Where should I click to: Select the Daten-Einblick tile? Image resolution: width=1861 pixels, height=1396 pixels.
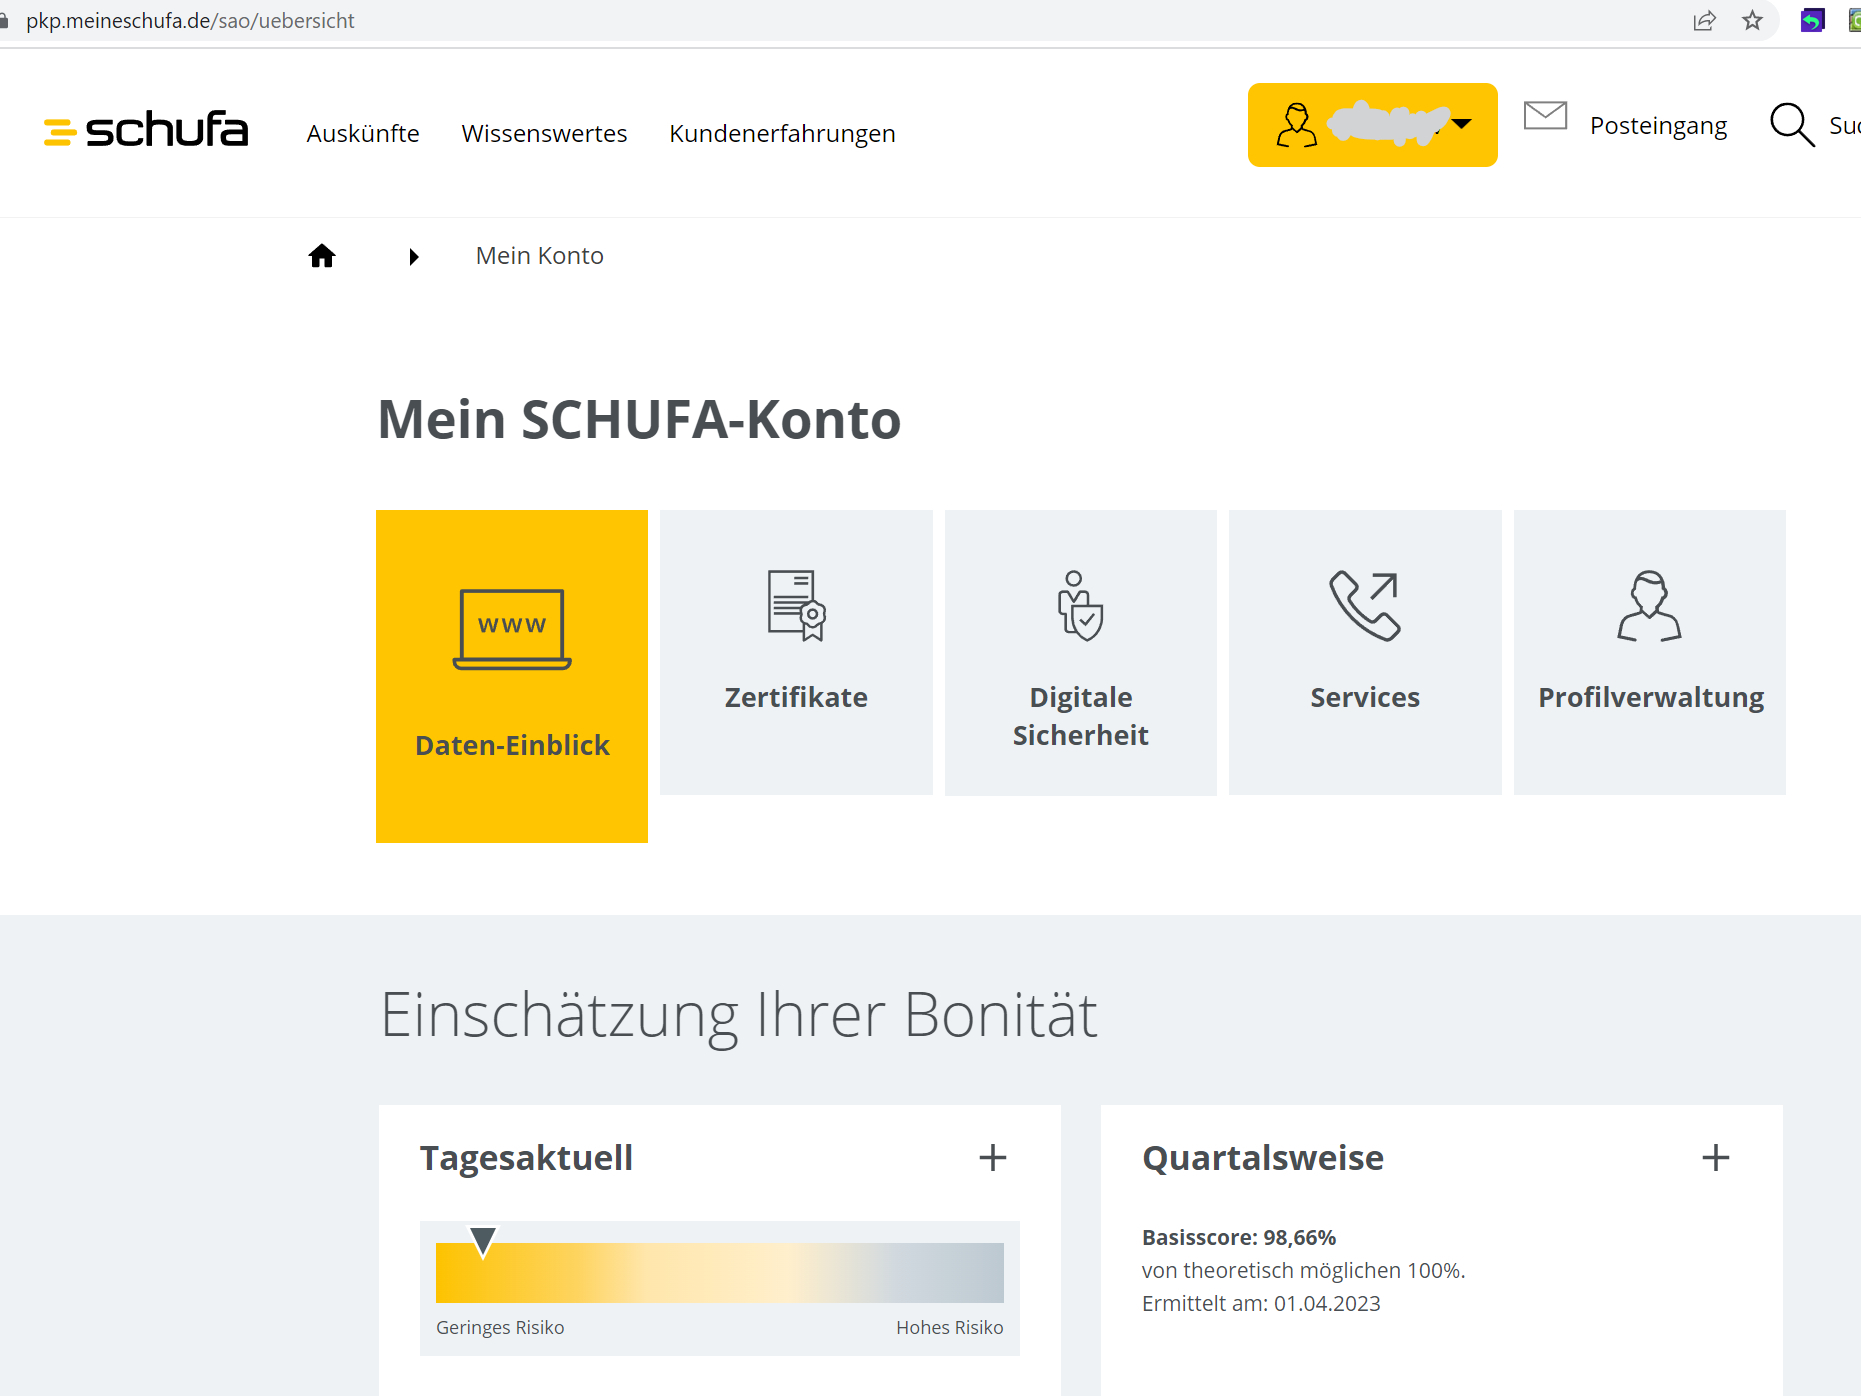tap(512, 676)
